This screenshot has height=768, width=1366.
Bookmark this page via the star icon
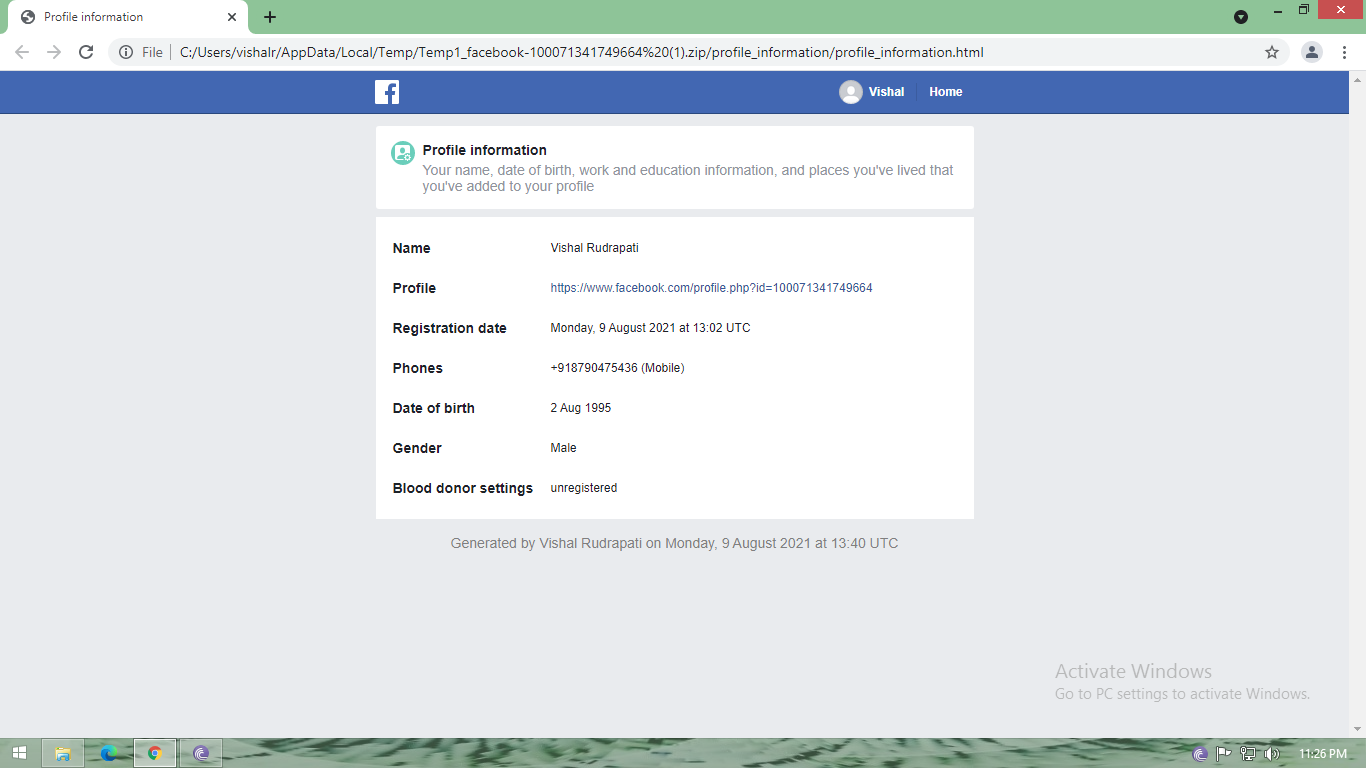pyautogui.click(x=1270, y=51)
